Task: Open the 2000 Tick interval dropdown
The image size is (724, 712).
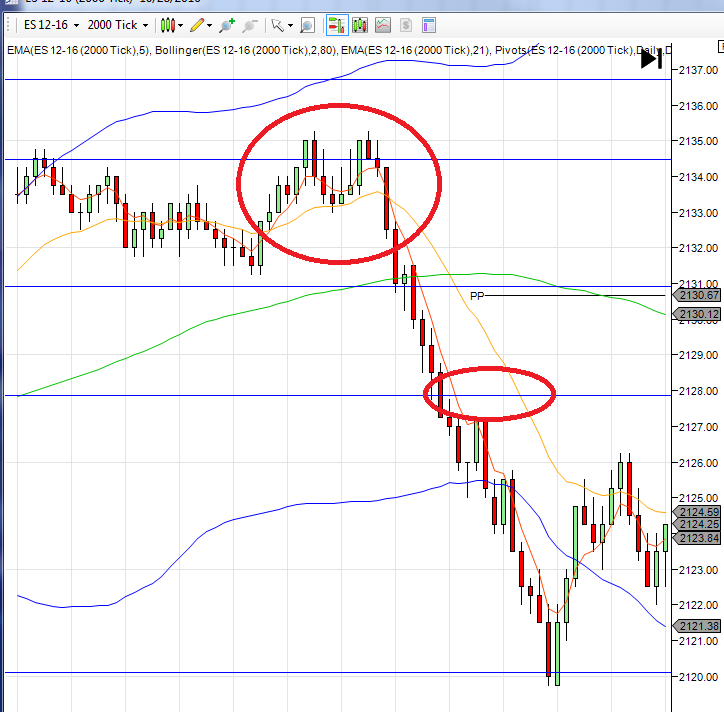Action: pos(117,25)
